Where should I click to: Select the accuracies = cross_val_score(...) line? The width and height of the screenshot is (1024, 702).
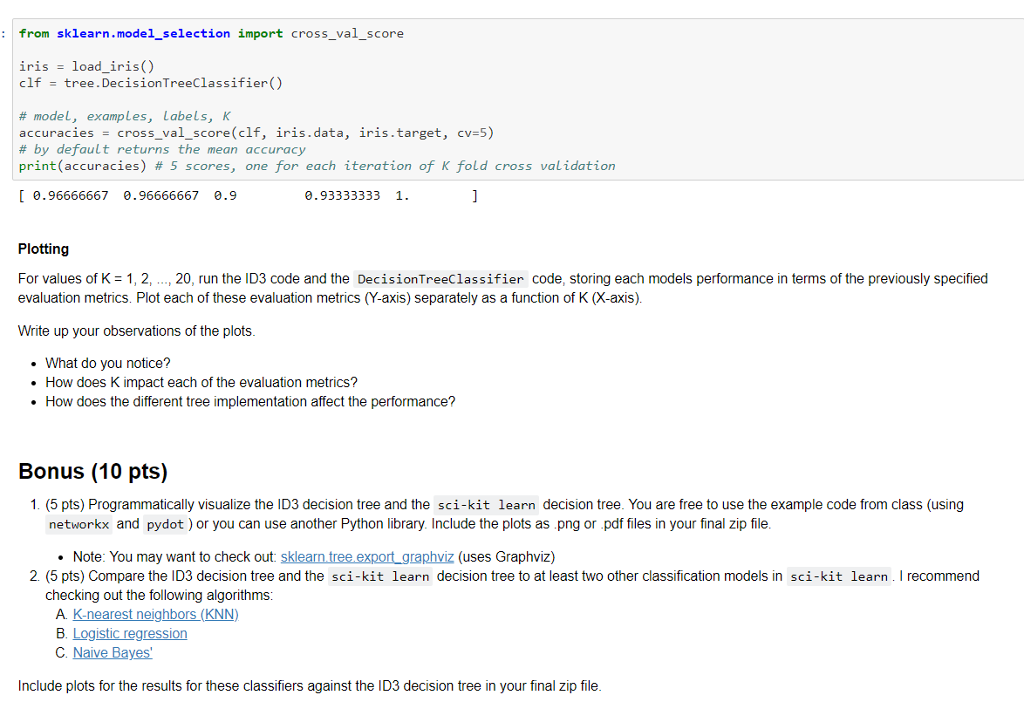255,132
